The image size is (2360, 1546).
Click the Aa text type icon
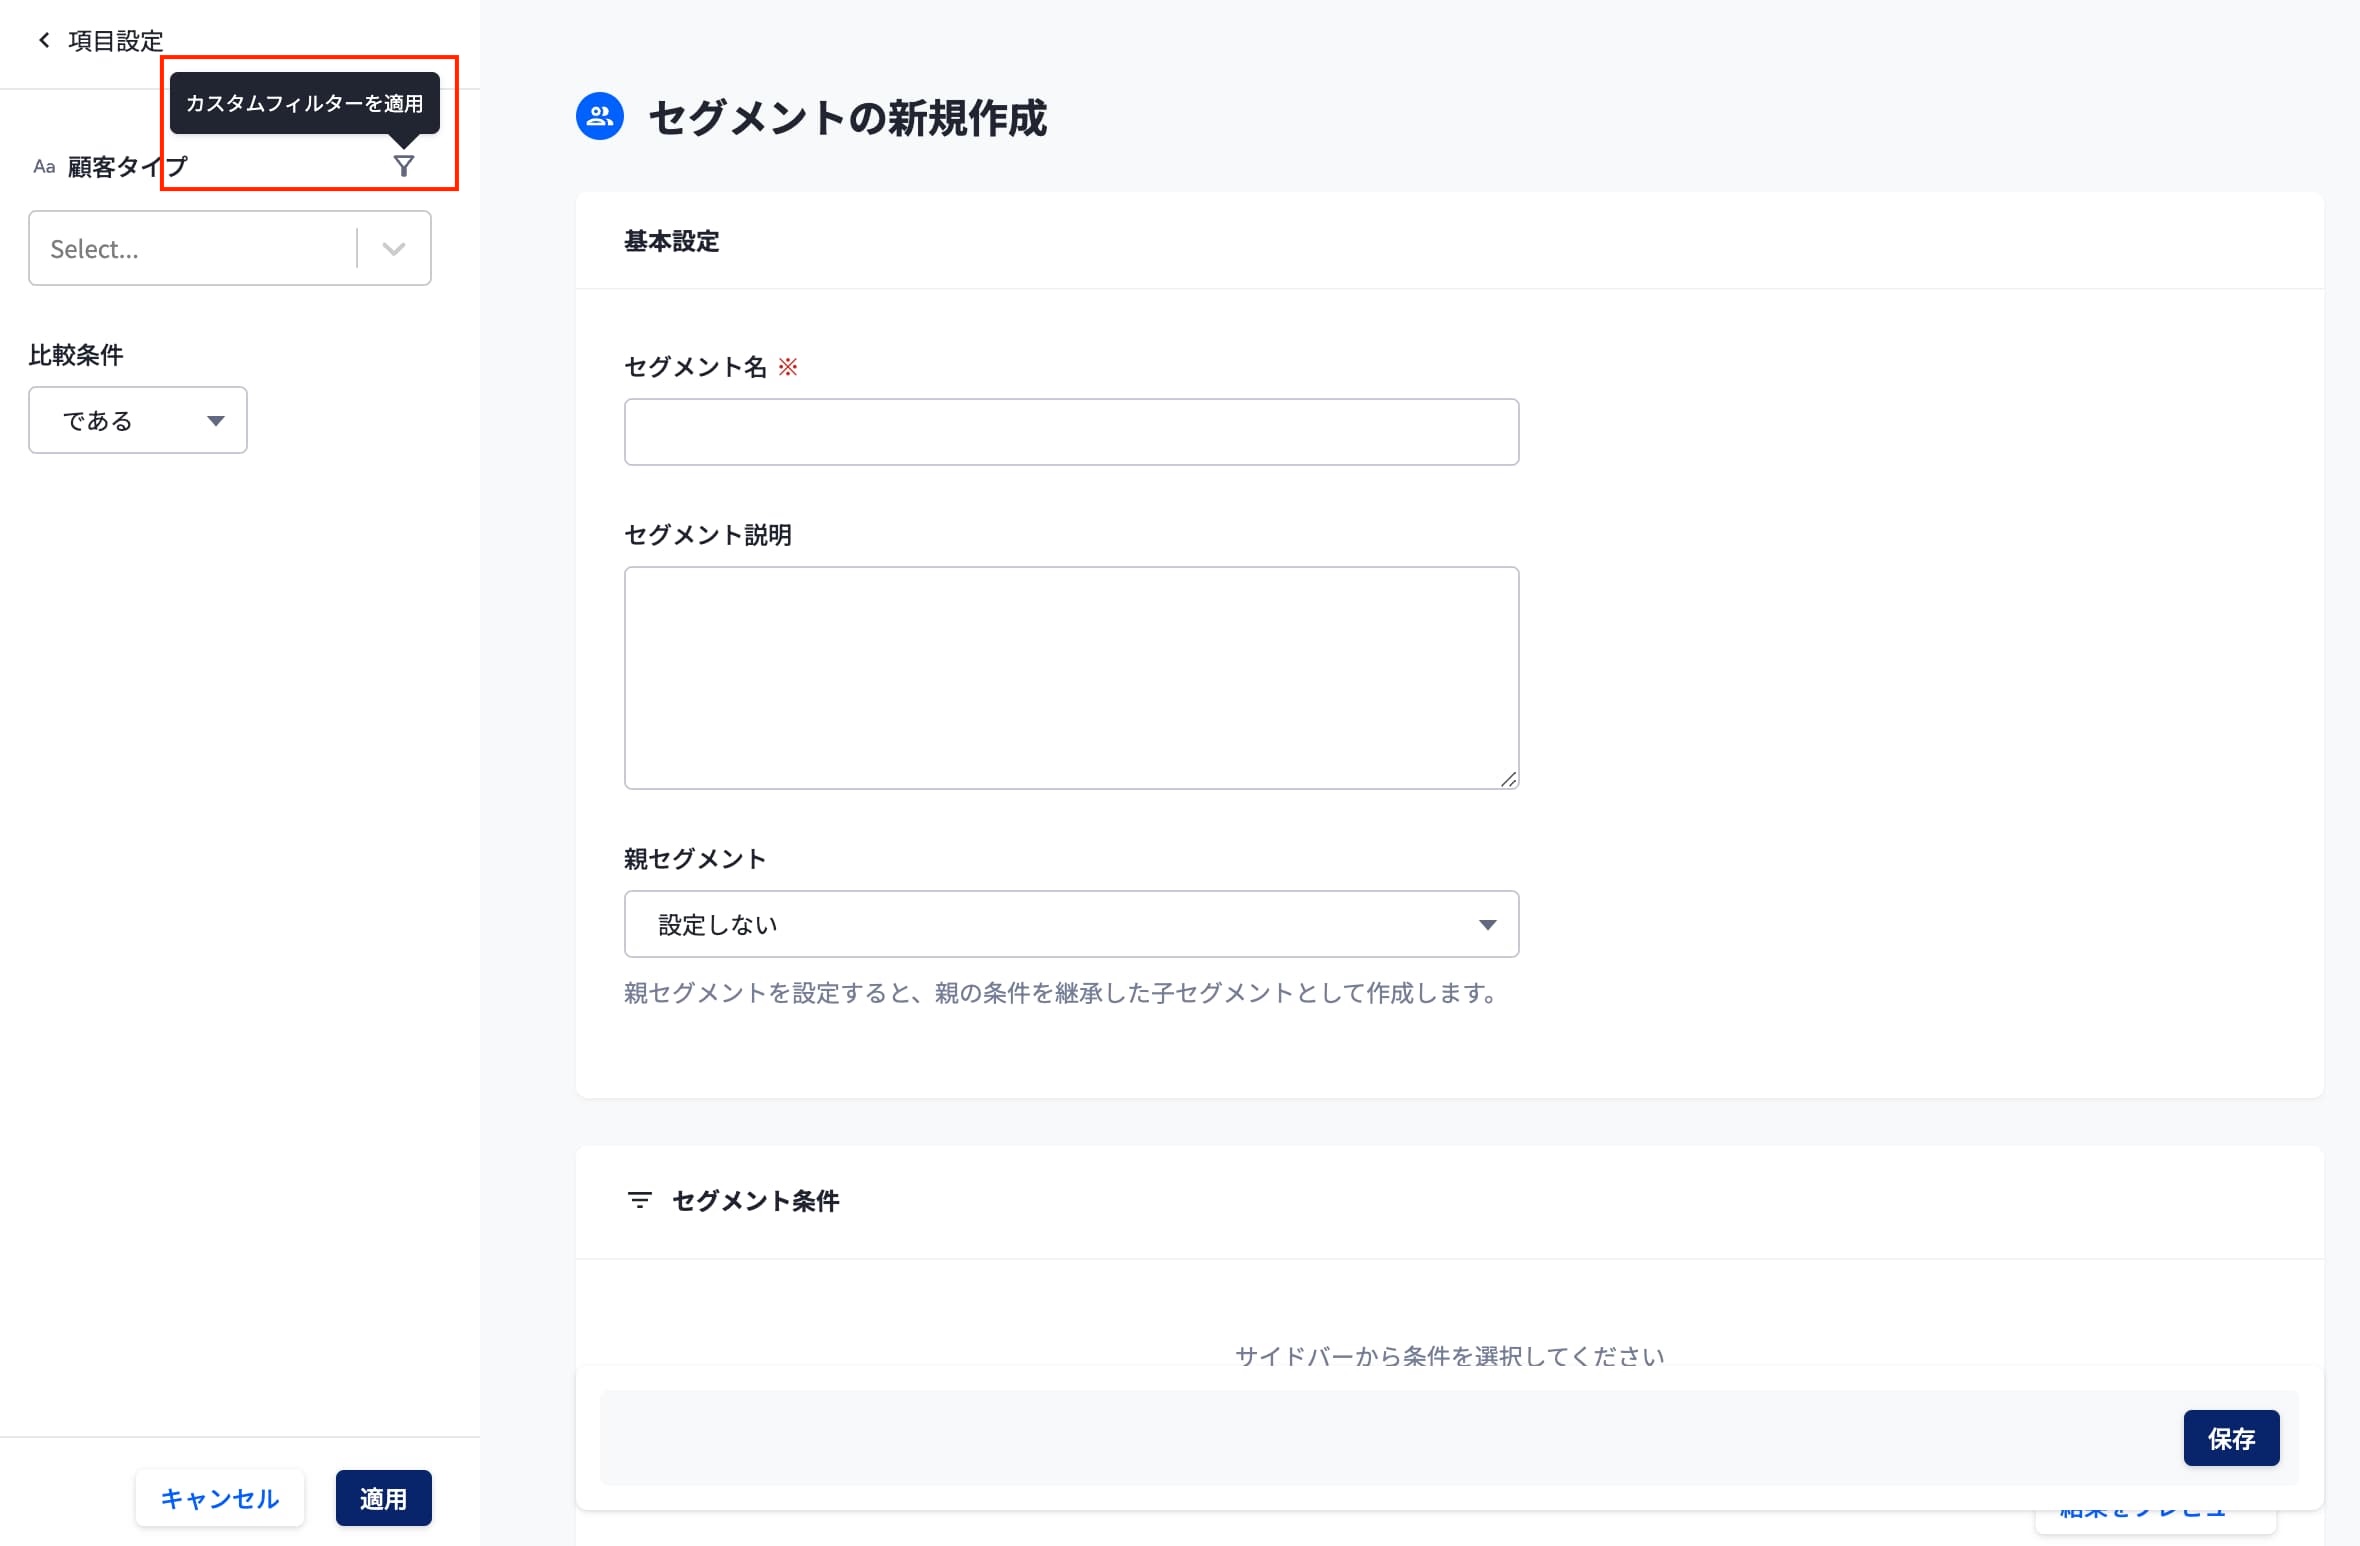(44, 167)
